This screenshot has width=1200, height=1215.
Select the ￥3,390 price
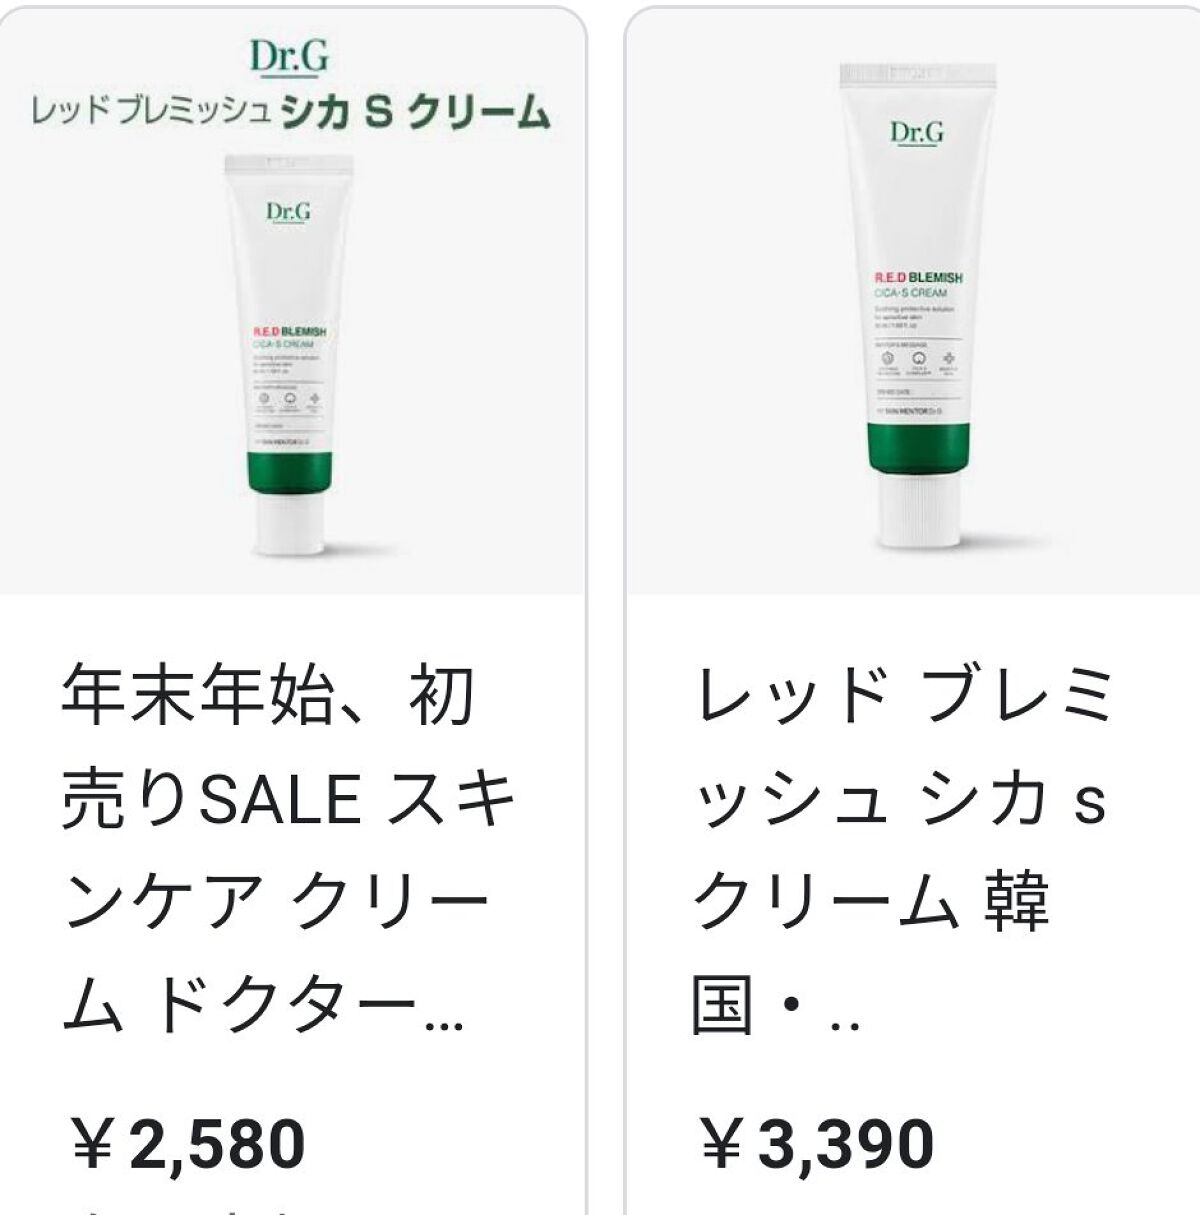click(815, 1144)
